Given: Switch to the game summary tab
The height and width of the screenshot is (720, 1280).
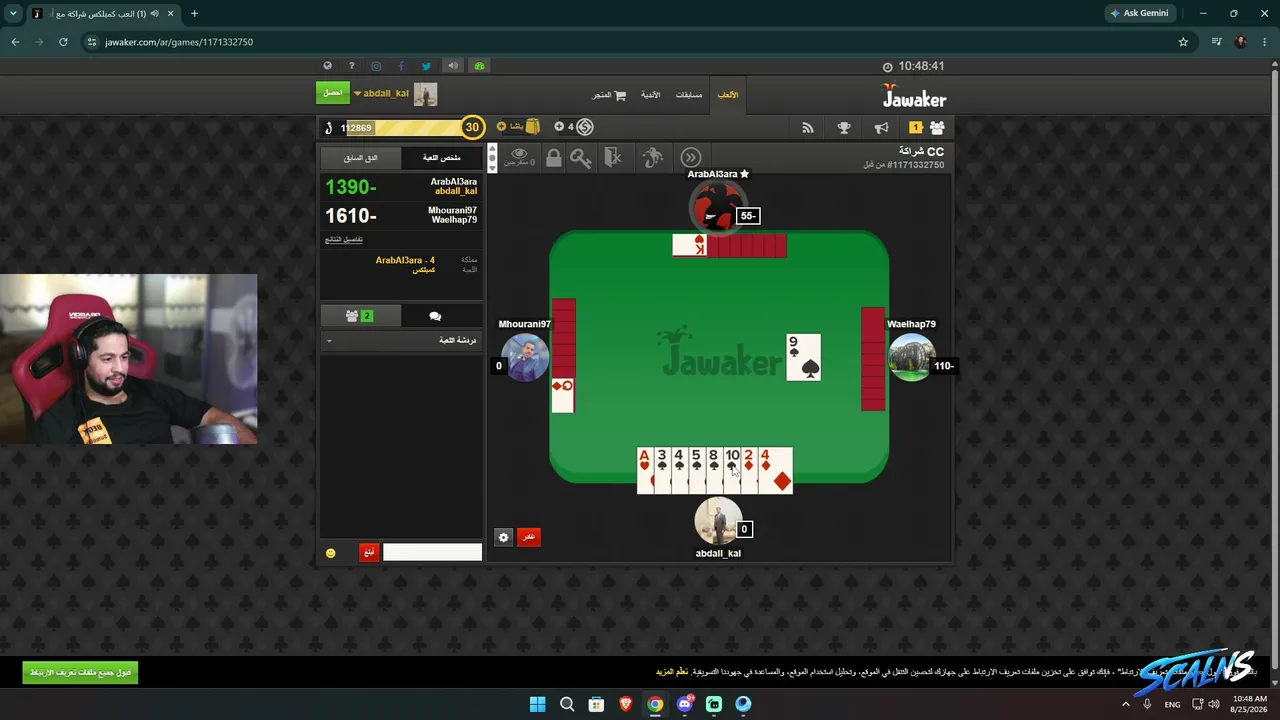Looking at the screenshot, I should [441, 158].
